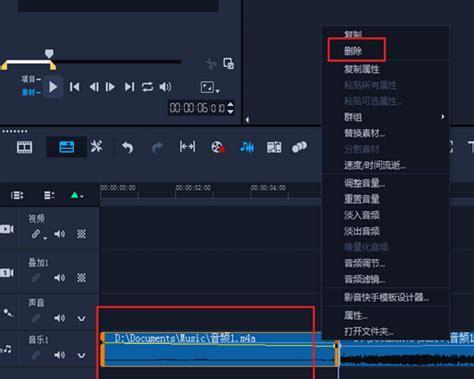
Task: Open track manager add/remove icon
Action: coord(49,195)
